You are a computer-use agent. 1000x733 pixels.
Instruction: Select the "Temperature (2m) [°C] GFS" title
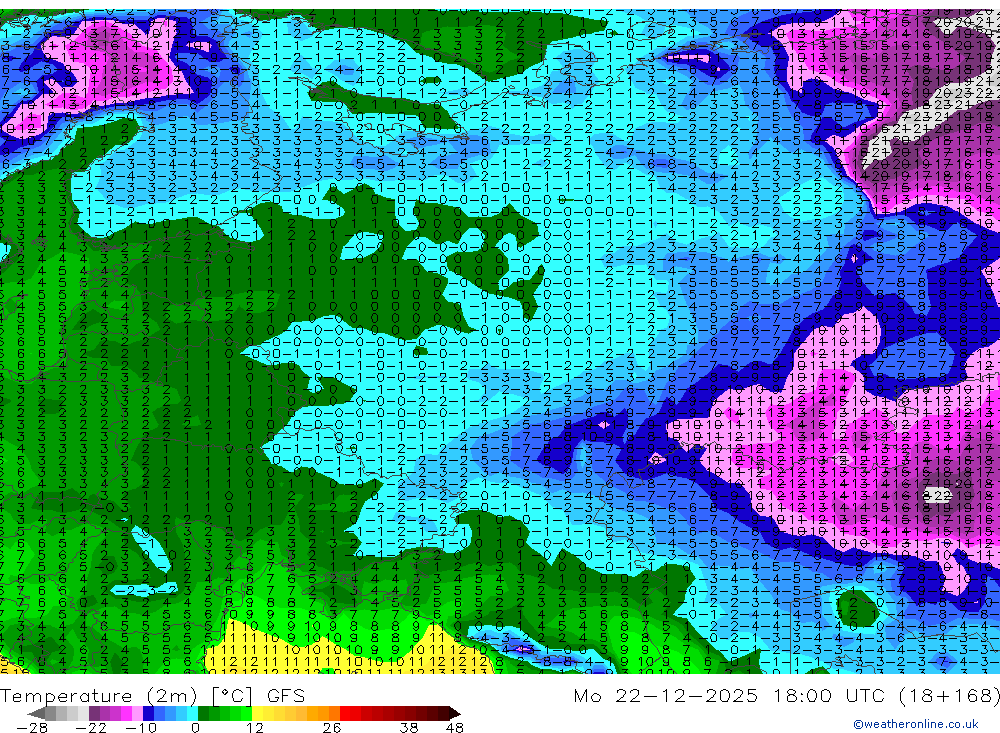[152, 695]
